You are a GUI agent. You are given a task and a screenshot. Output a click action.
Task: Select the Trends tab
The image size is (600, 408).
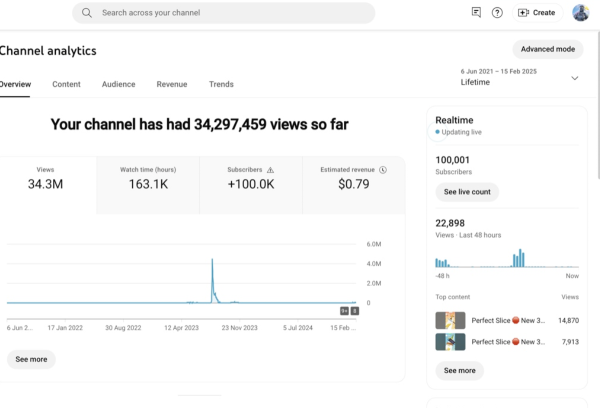click(x=221, y=85)
